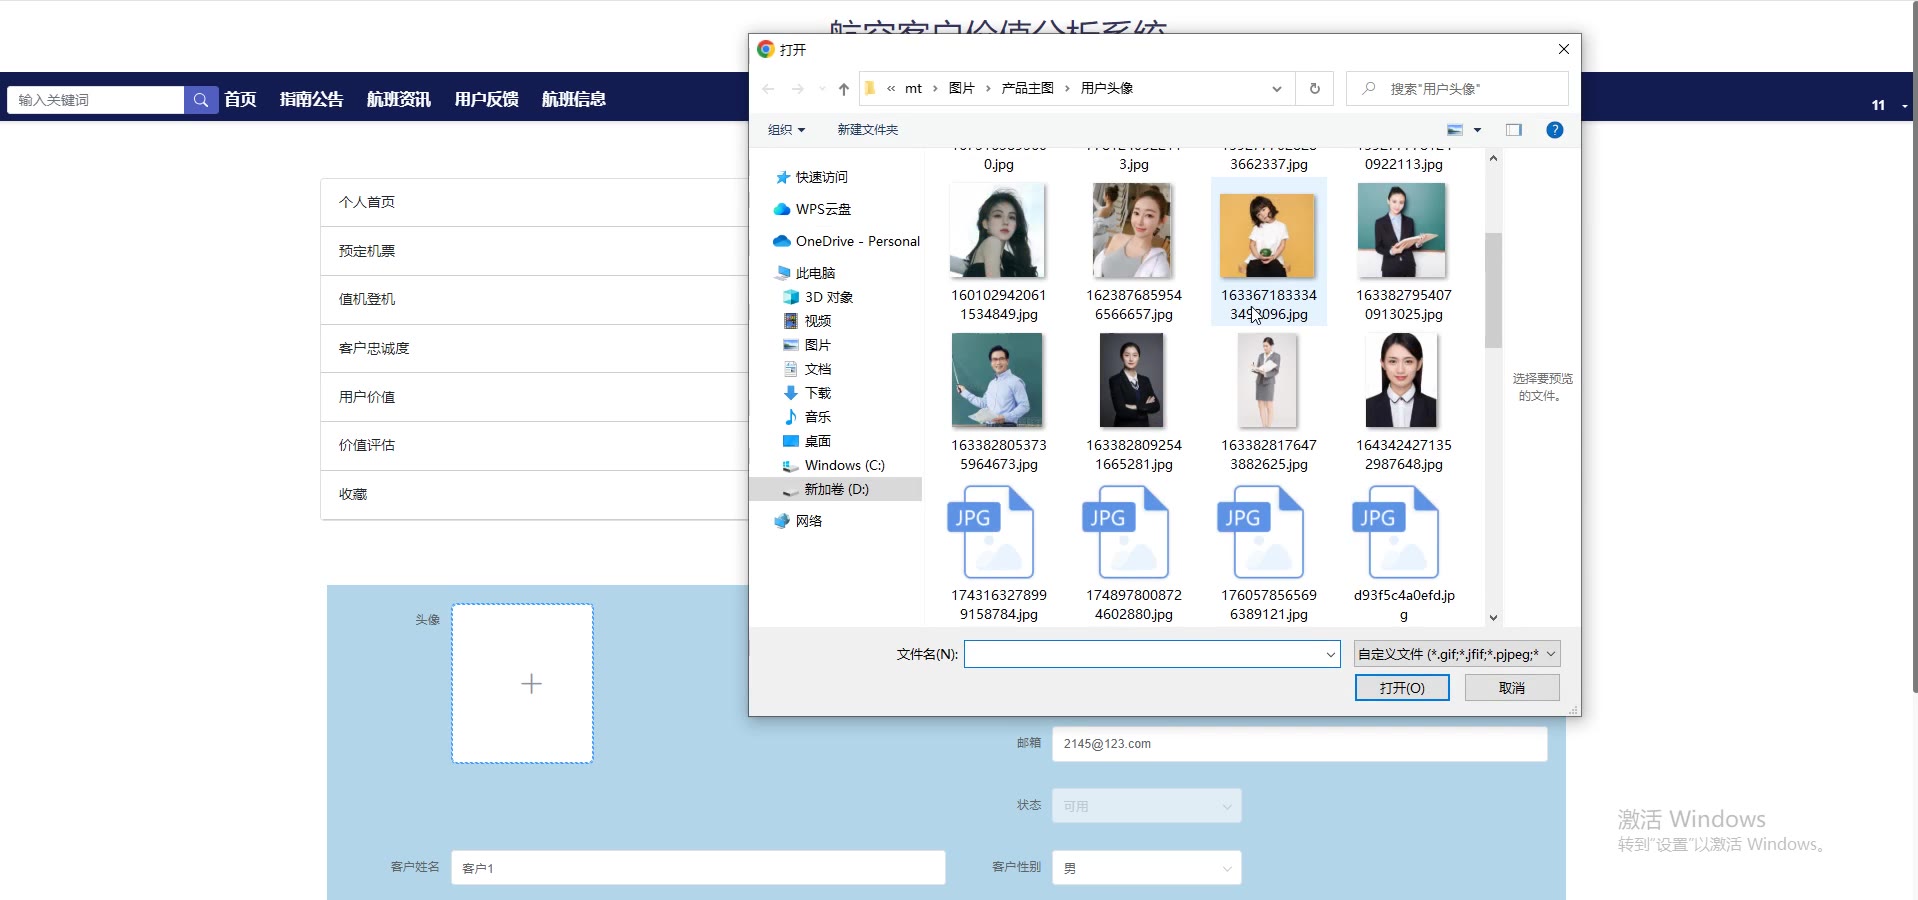Click the search magnifier button in the navbar
Viewport: 1918px width, 900px height.
coord(201,100)
